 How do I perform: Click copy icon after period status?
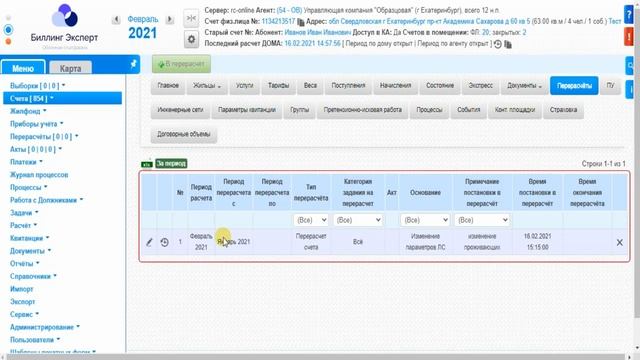[508, 44]
